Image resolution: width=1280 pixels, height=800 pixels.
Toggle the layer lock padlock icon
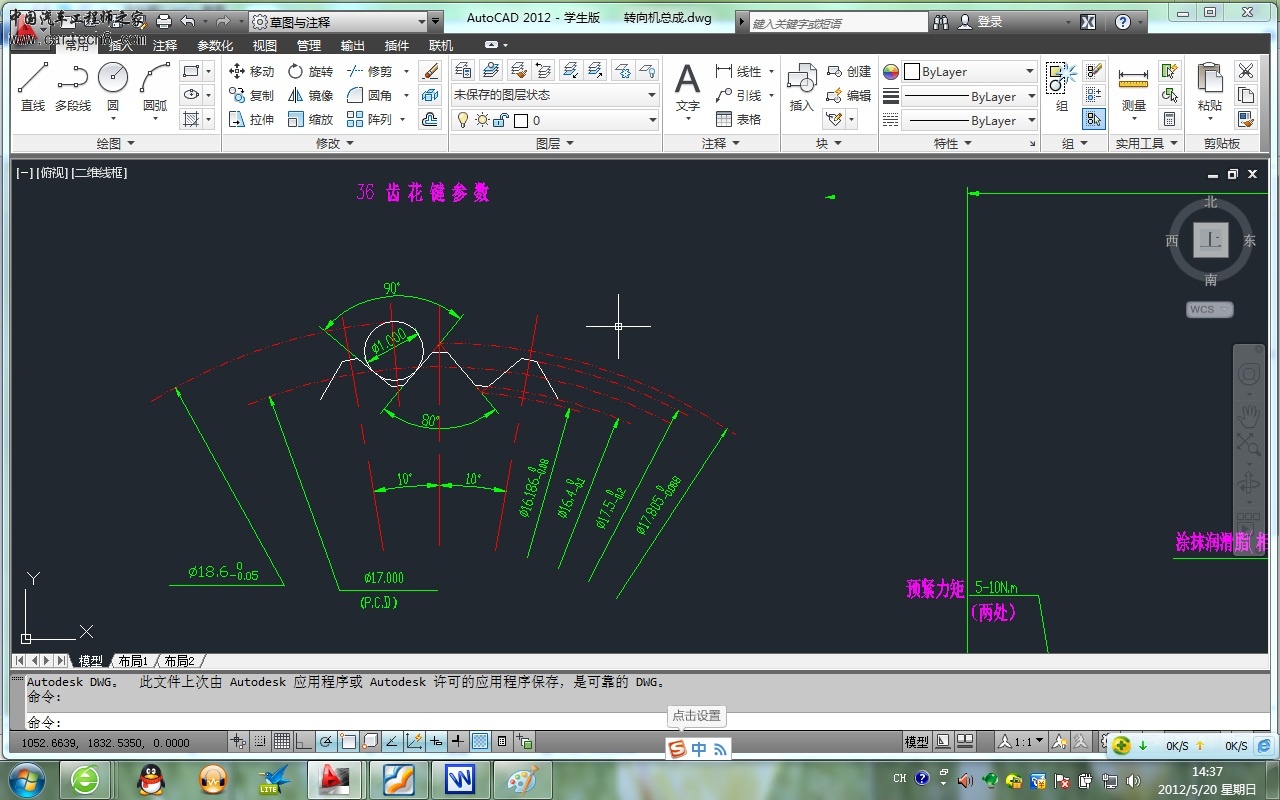502,120
